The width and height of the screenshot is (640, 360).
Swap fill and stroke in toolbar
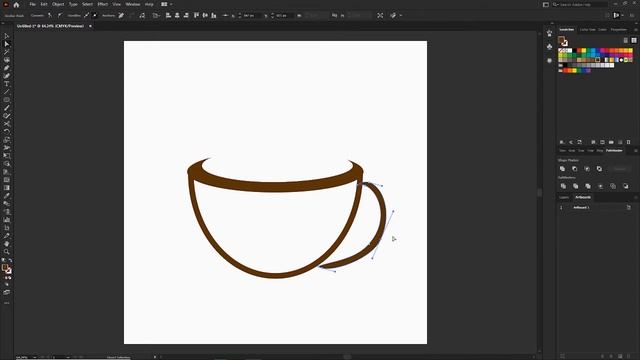(10, 260)
